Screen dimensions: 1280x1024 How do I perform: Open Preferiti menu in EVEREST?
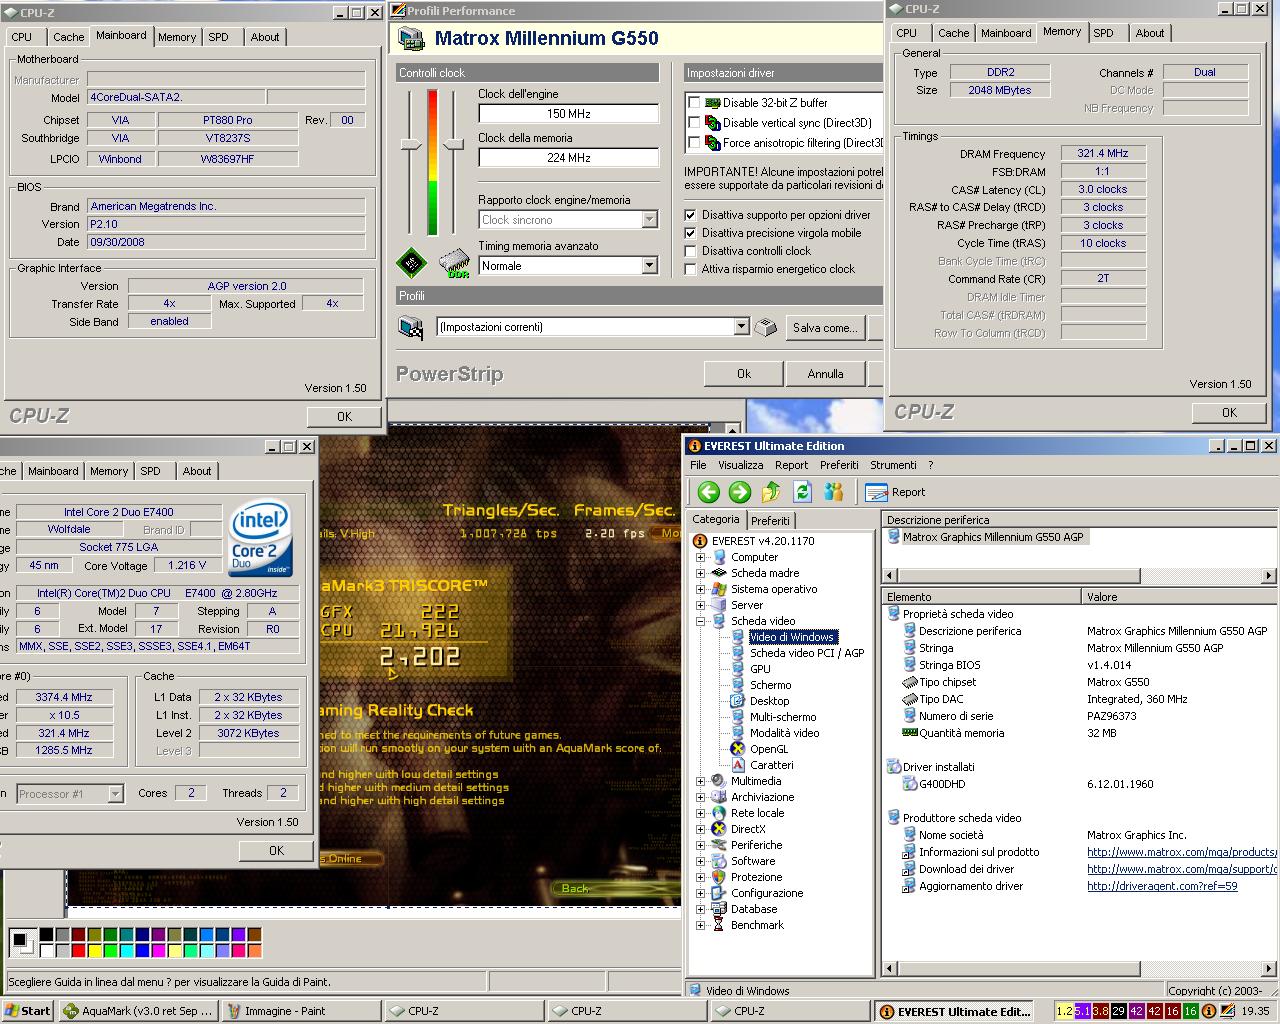click(x=839, y=465)
